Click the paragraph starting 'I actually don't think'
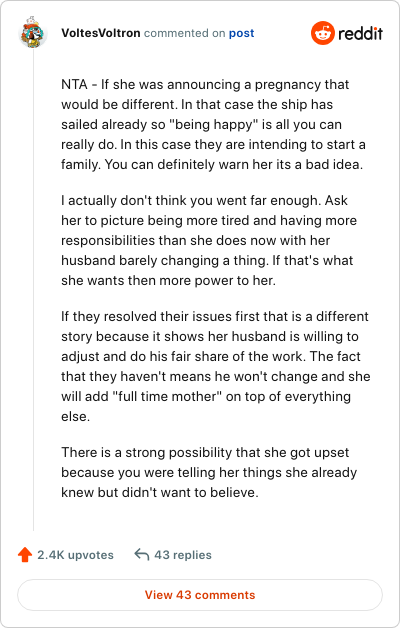The height and width of the screenshot is (628, 400). tap(209, 240)
